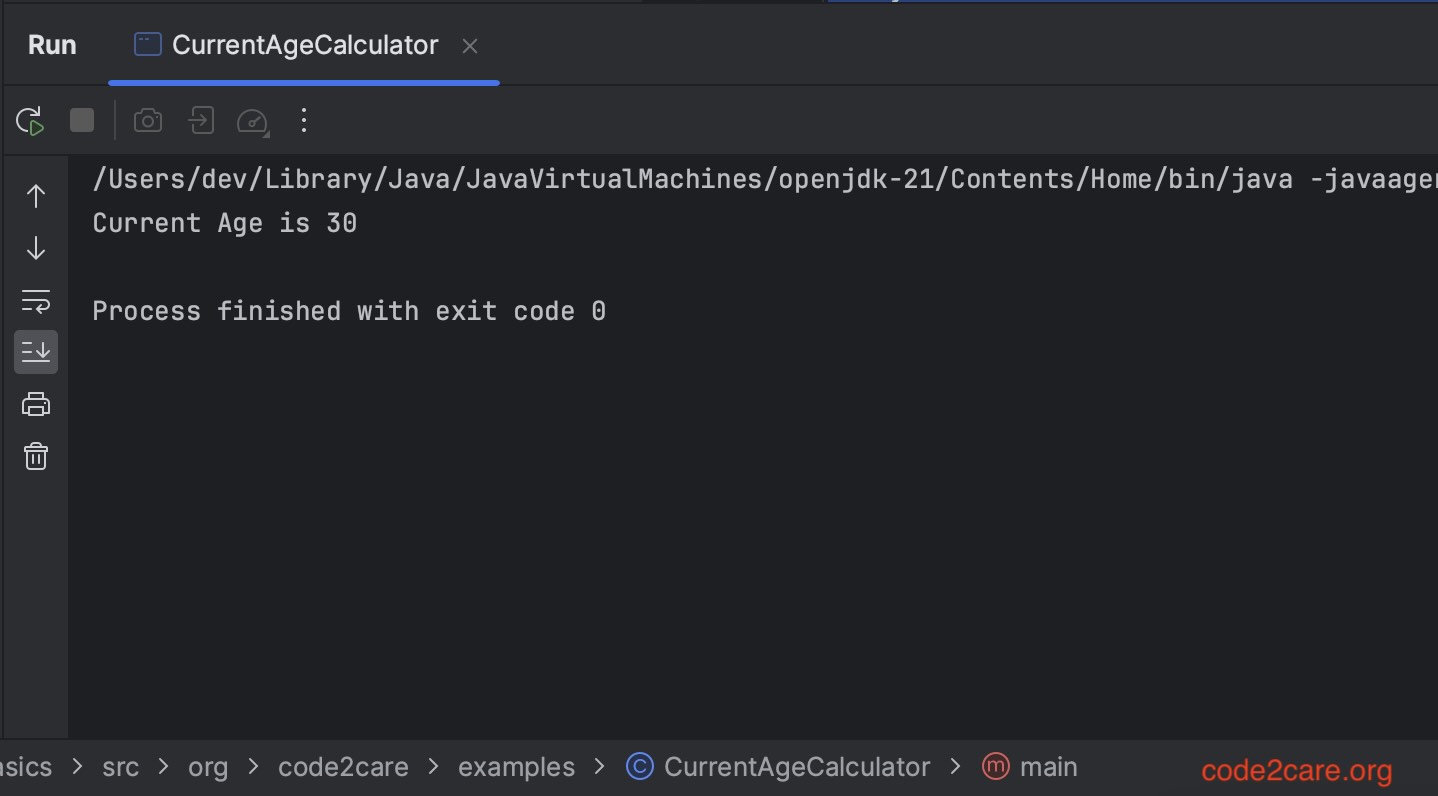This screenshot has height=796, width=1438.
Task: Click the method icon beside main breadcrumb
Action: (996, 766)
